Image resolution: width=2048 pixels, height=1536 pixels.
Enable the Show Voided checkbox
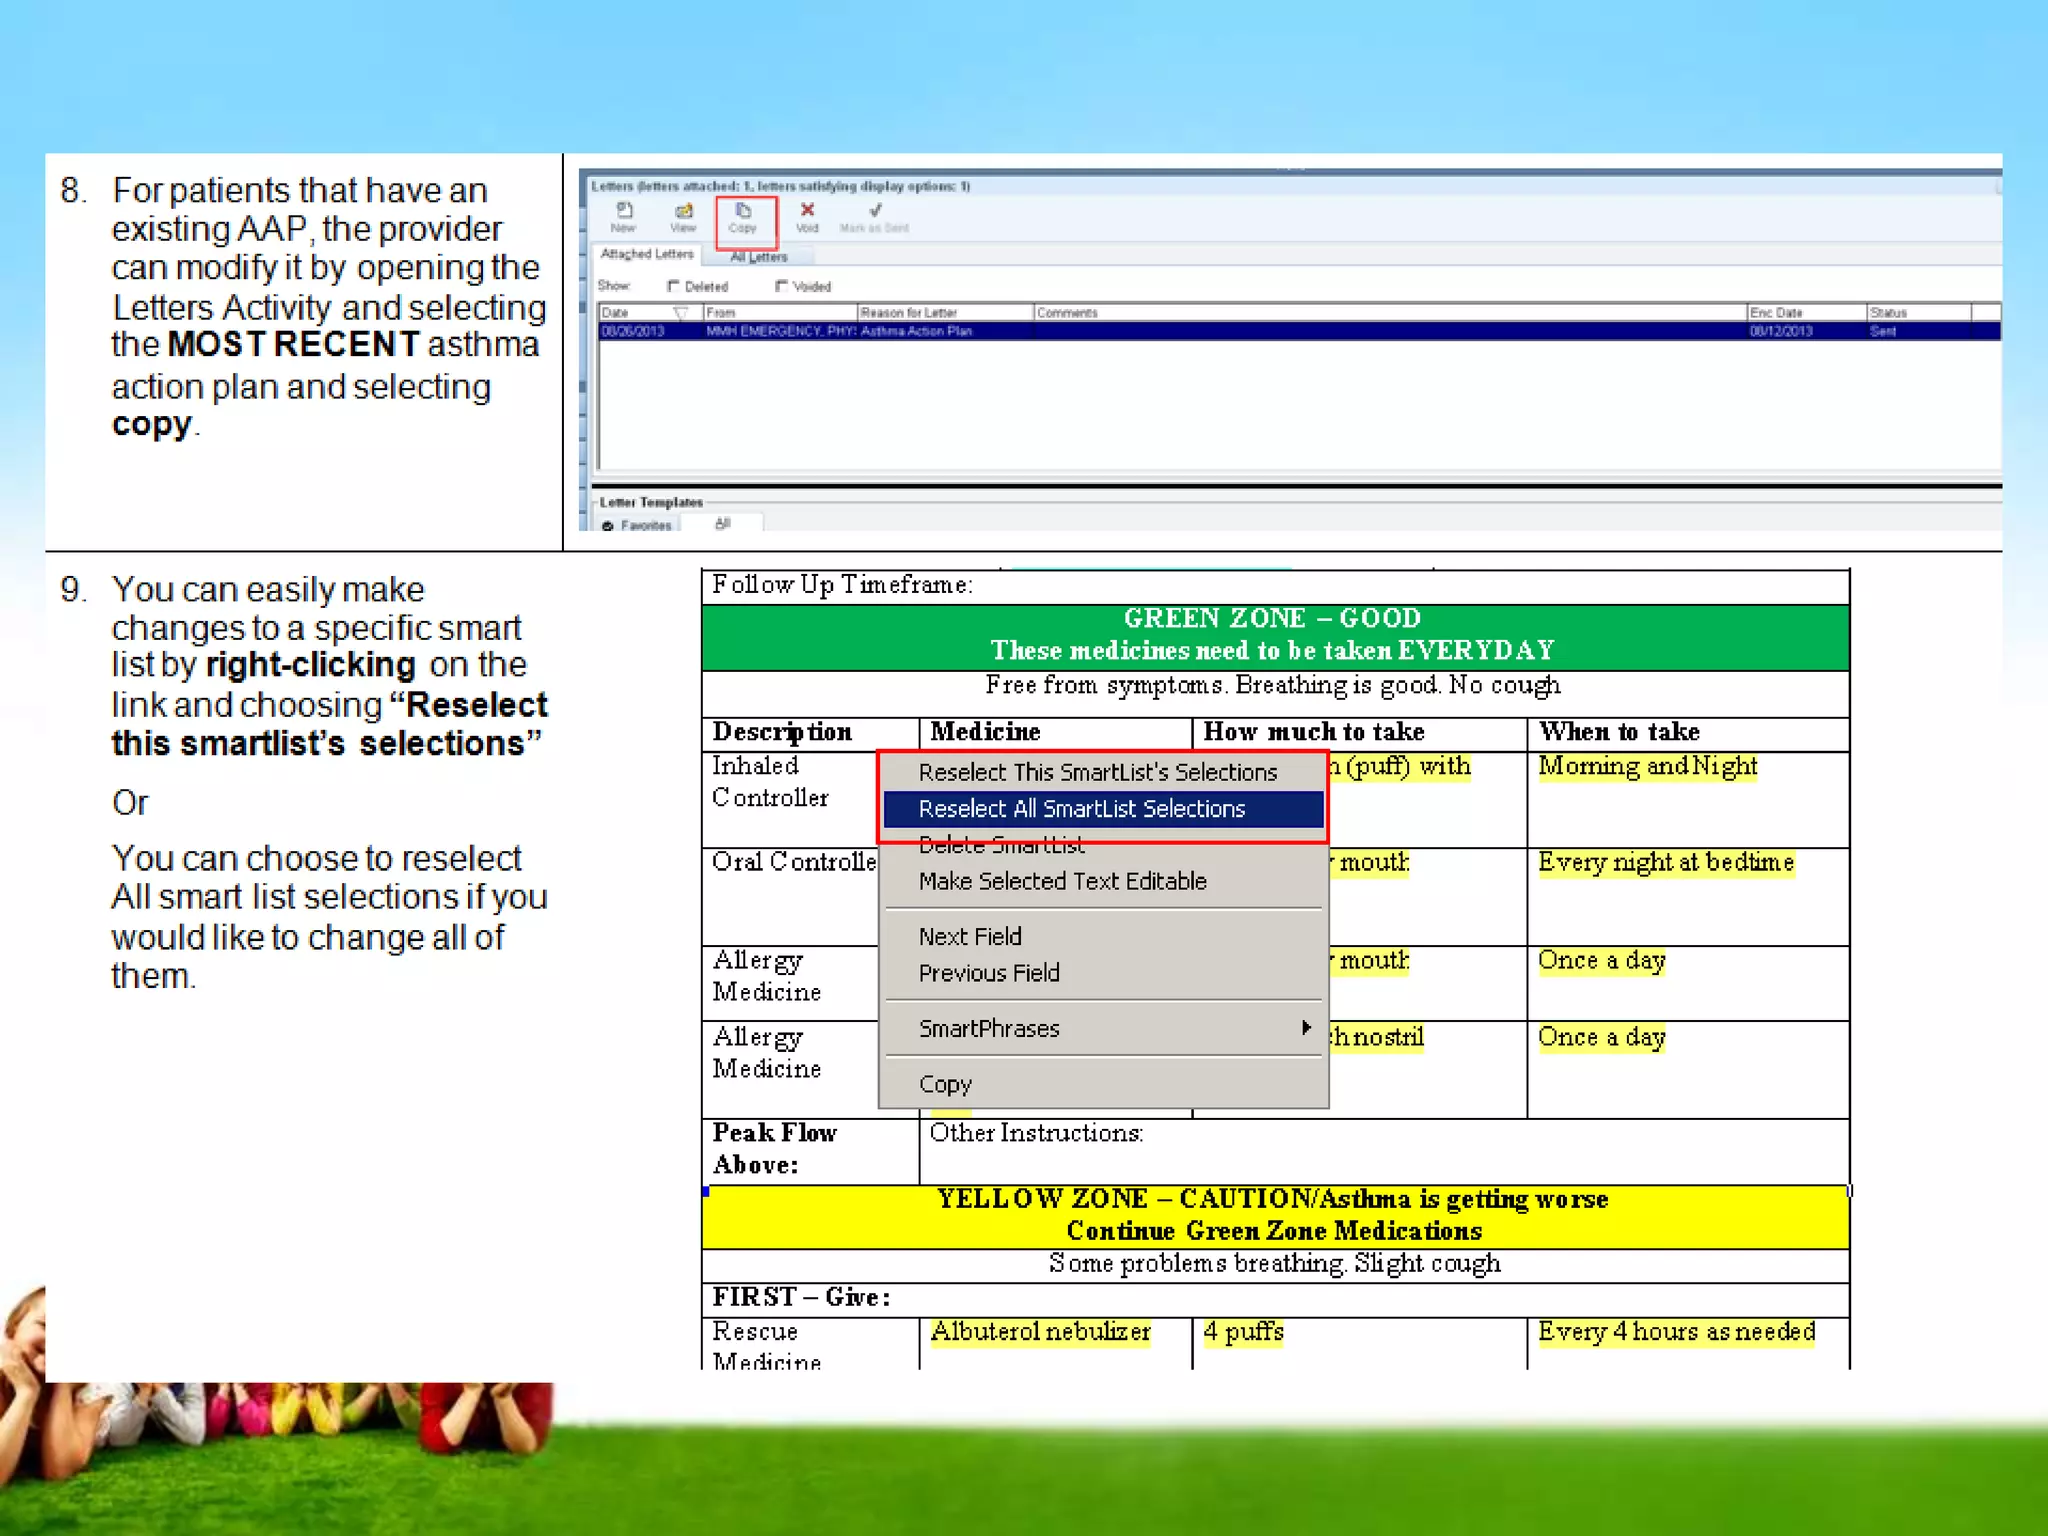coord(781,286)
